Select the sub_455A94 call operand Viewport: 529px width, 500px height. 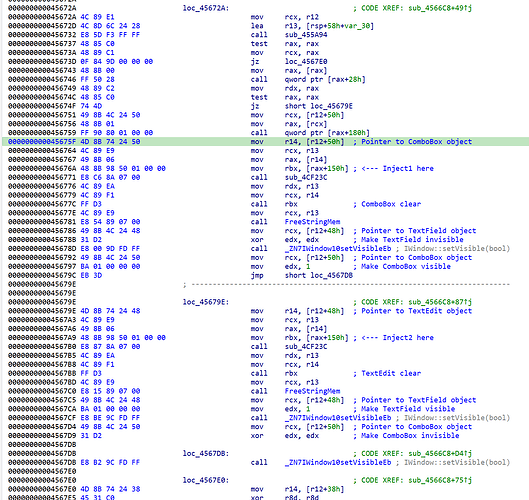coord(306,35)
